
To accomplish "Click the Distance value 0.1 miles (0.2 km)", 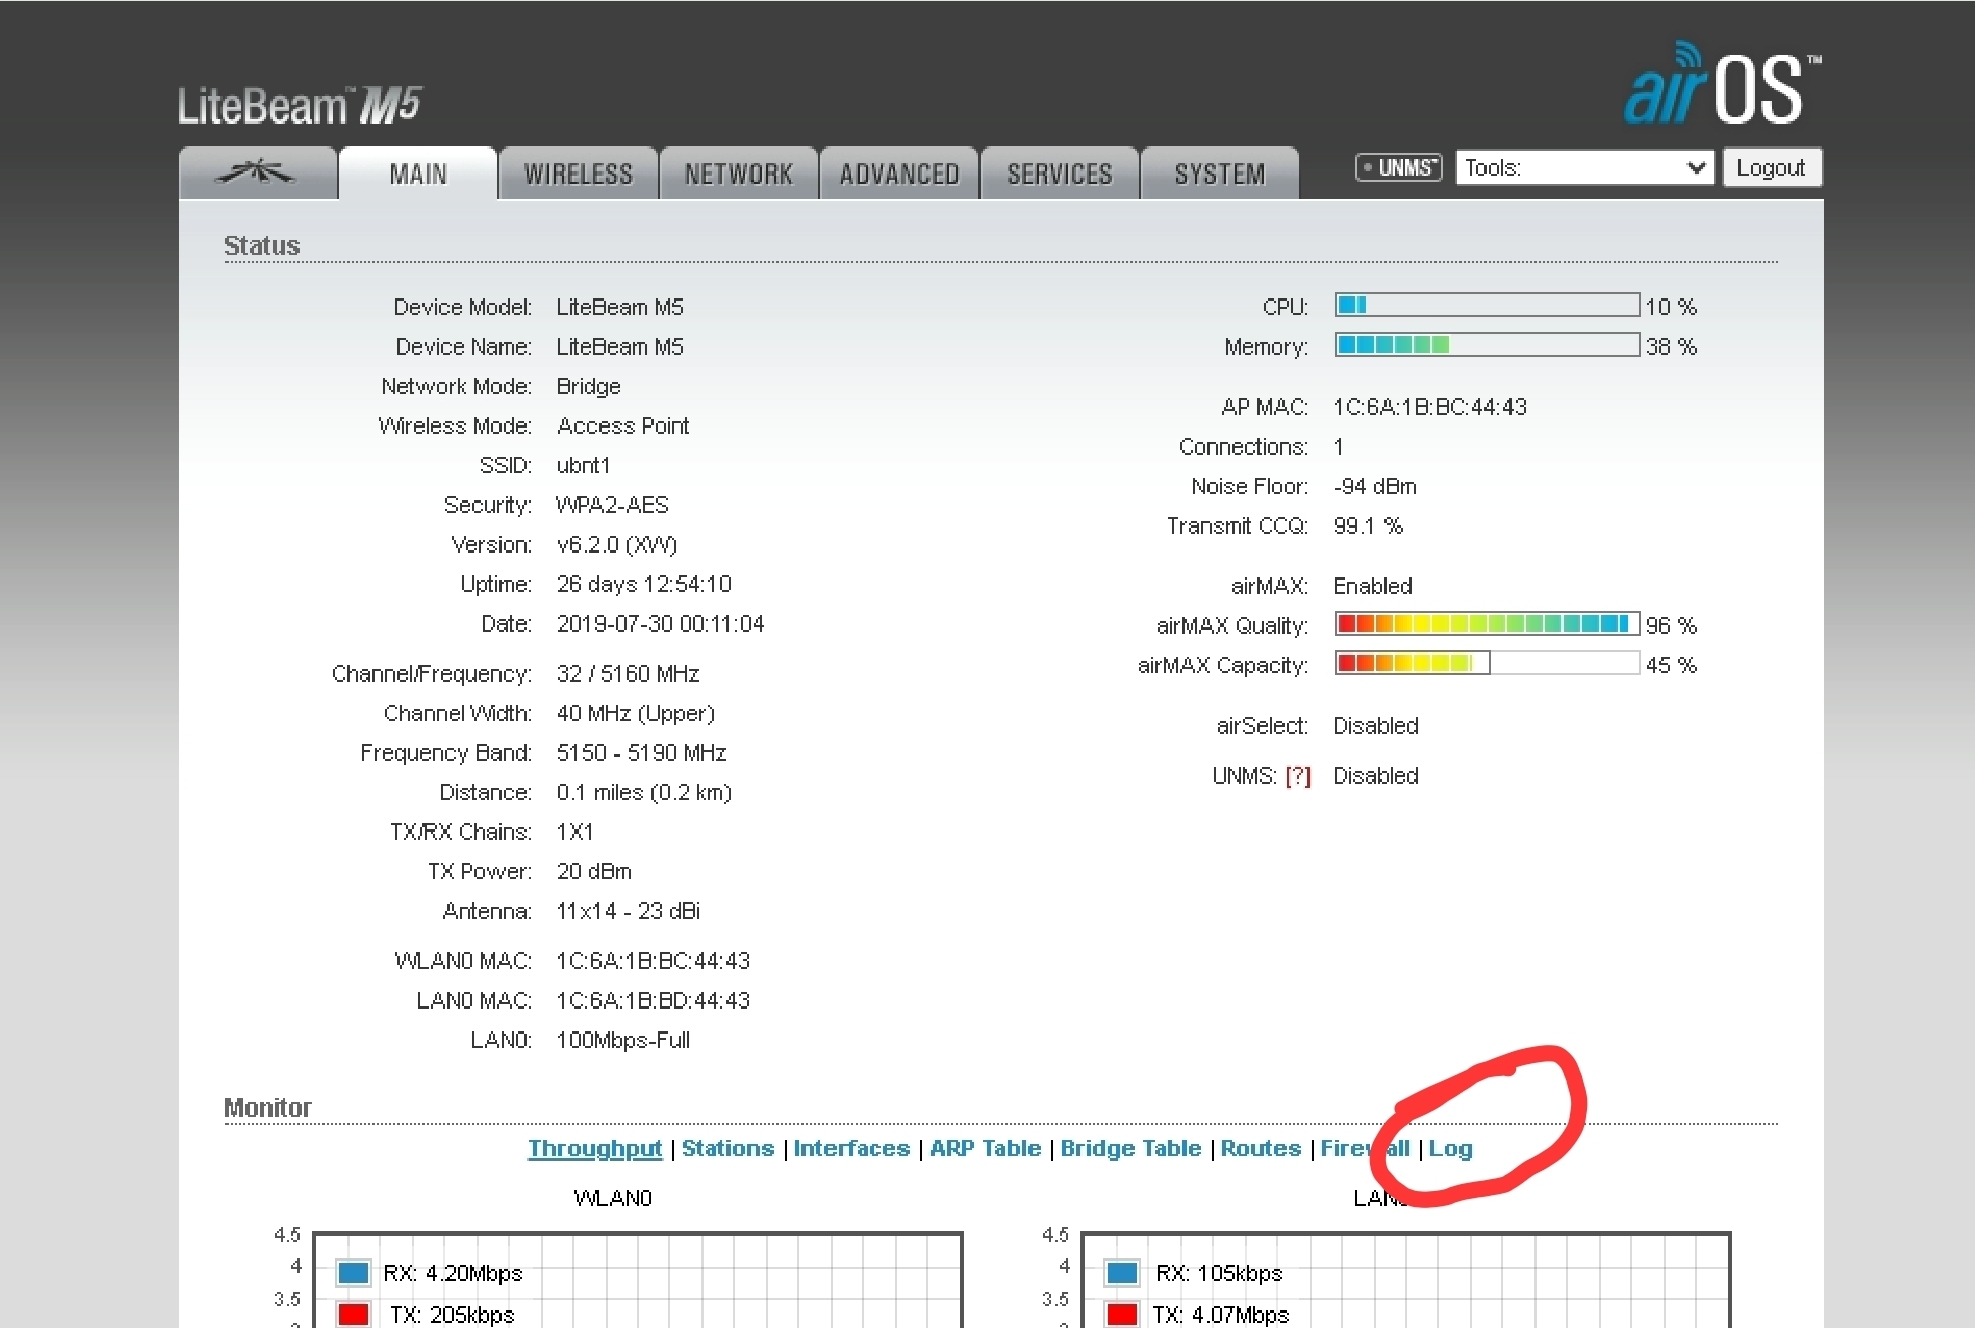I will click(644, 793).
